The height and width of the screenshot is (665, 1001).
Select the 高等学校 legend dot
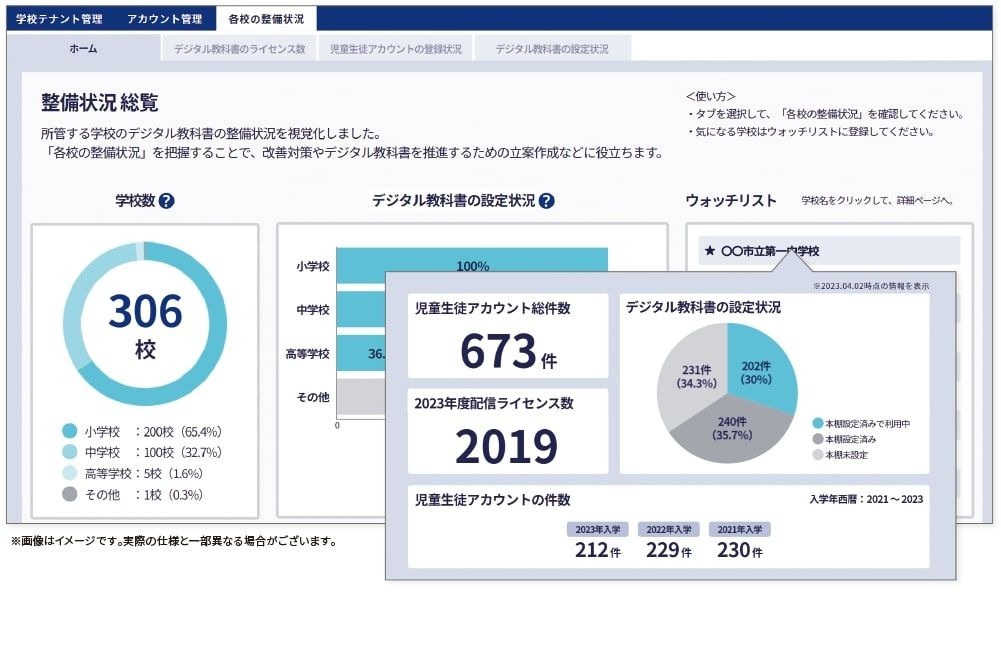(x=68, y=471)
